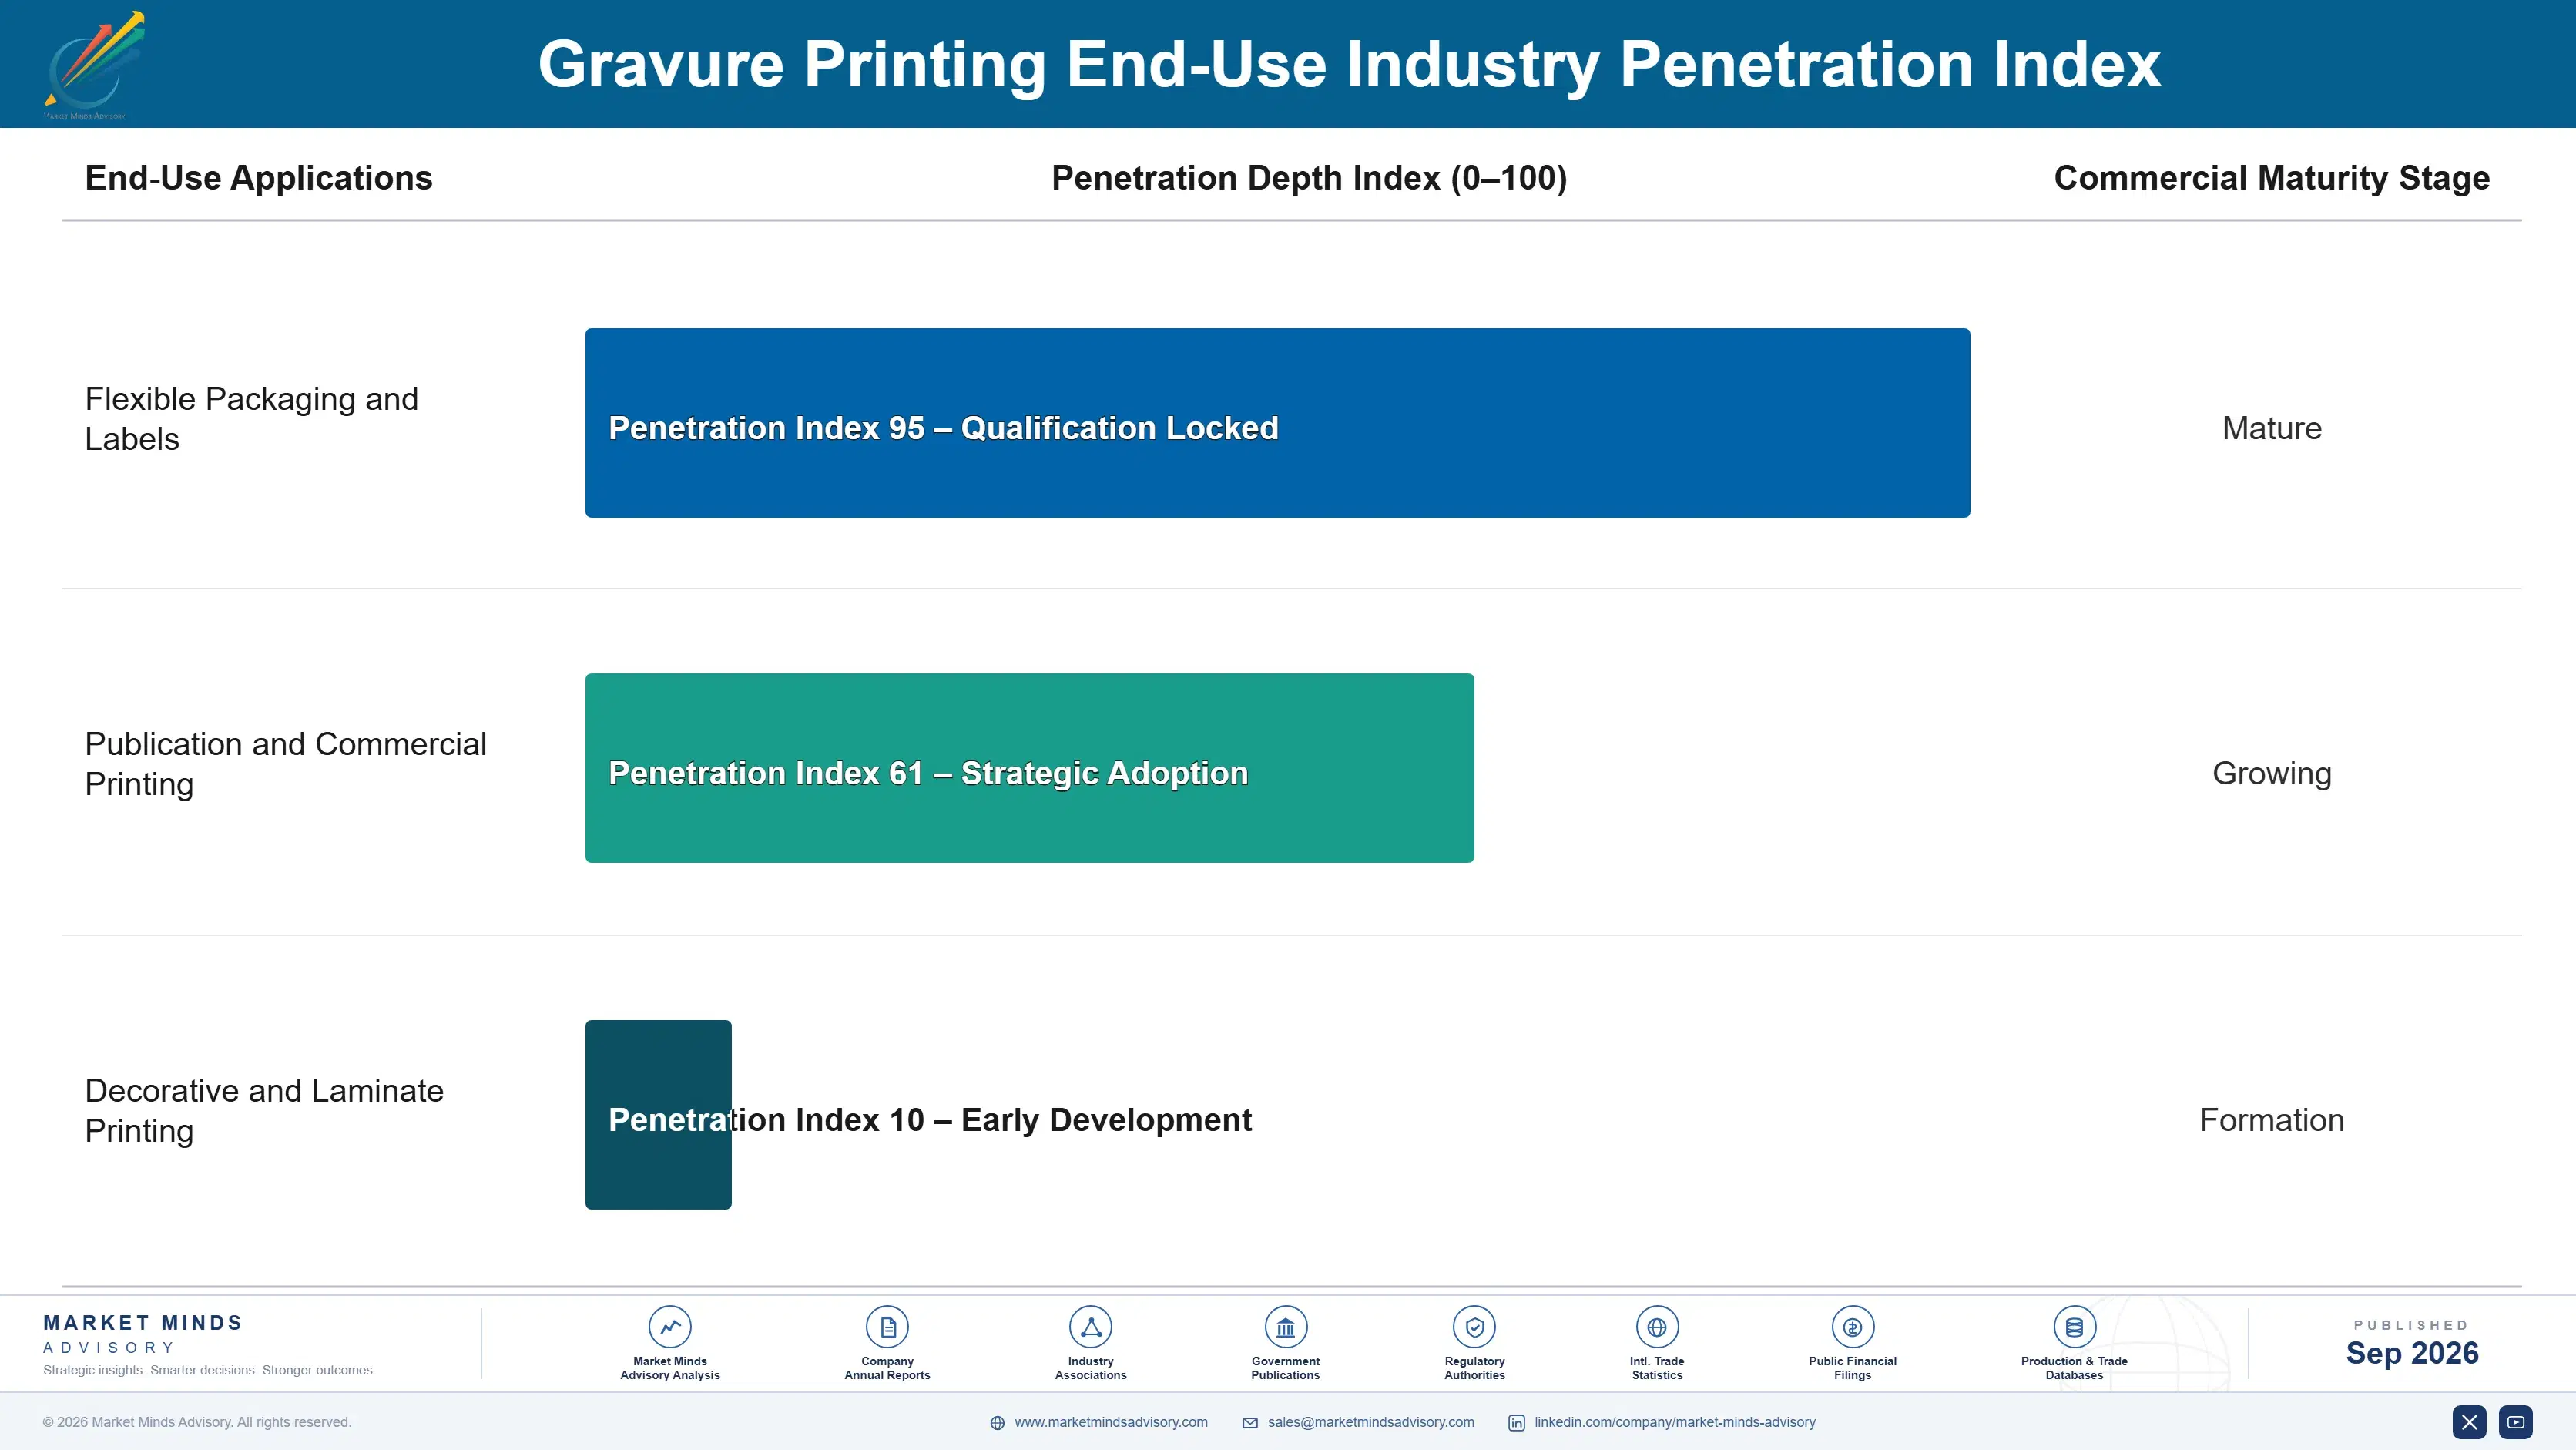
Task: Click the Government Publications building icon
Action: click(x=1286, y=1327)
